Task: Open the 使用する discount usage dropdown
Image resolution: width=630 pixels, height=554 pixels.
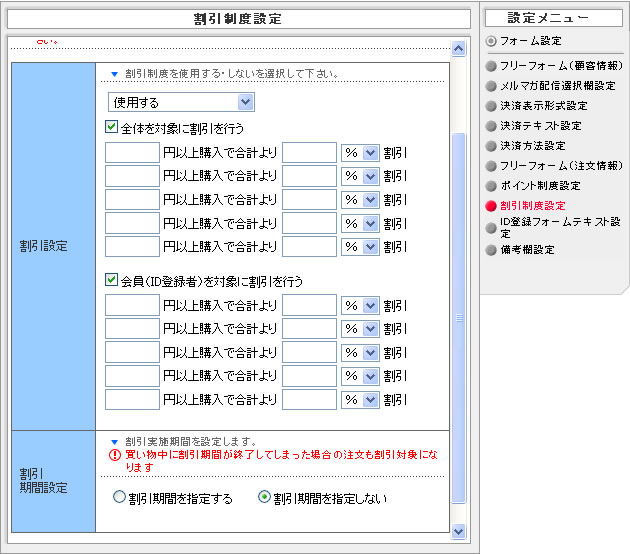Action: point(181,102)
